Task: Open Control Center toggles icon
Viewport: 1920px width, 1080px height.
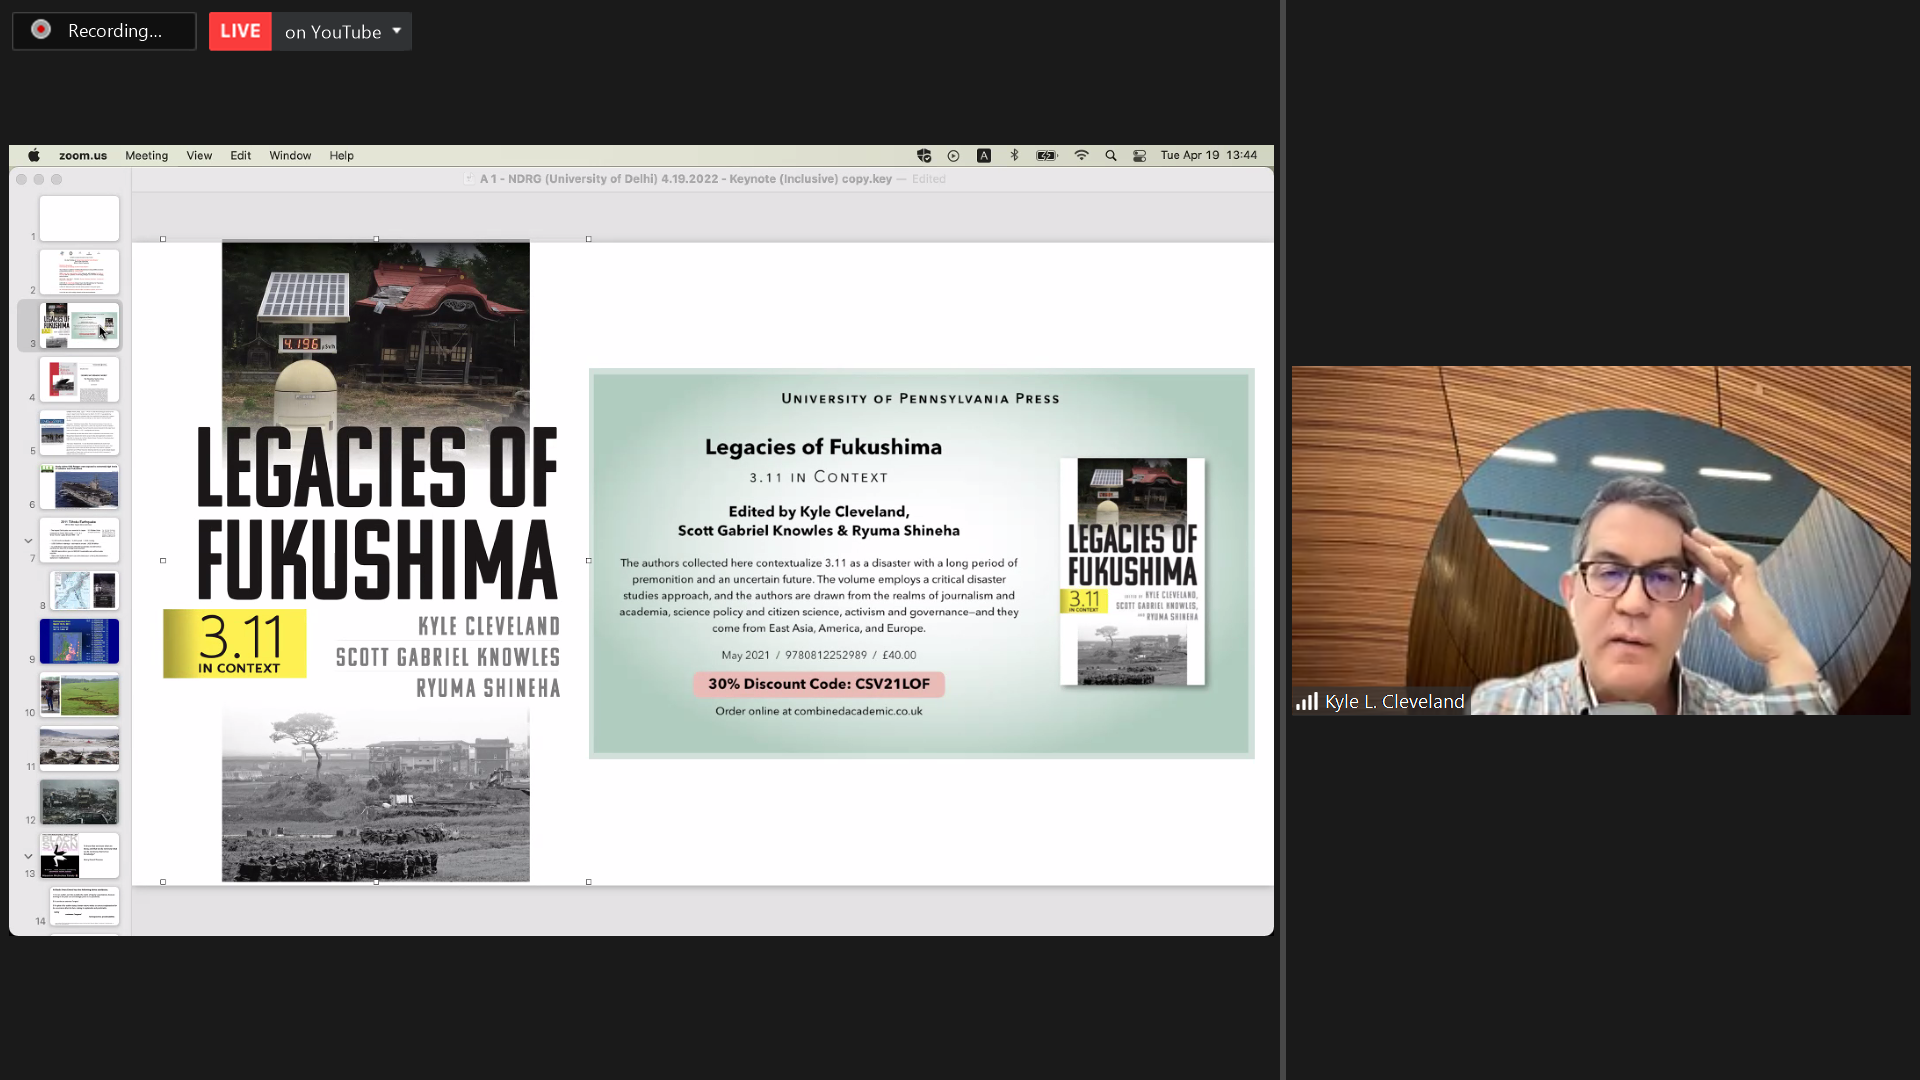Action: [1140, 156]
